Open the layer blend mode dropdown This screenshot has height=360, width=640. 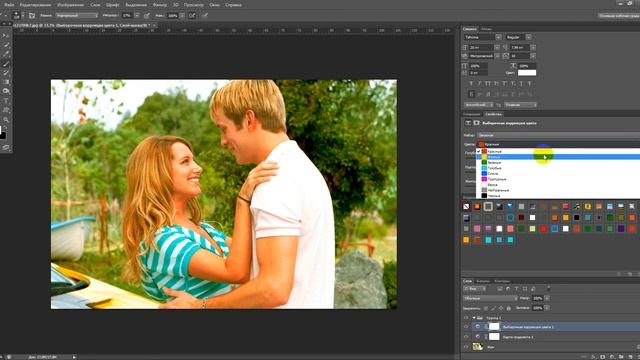pyautogui.click(x=490, y=298)
